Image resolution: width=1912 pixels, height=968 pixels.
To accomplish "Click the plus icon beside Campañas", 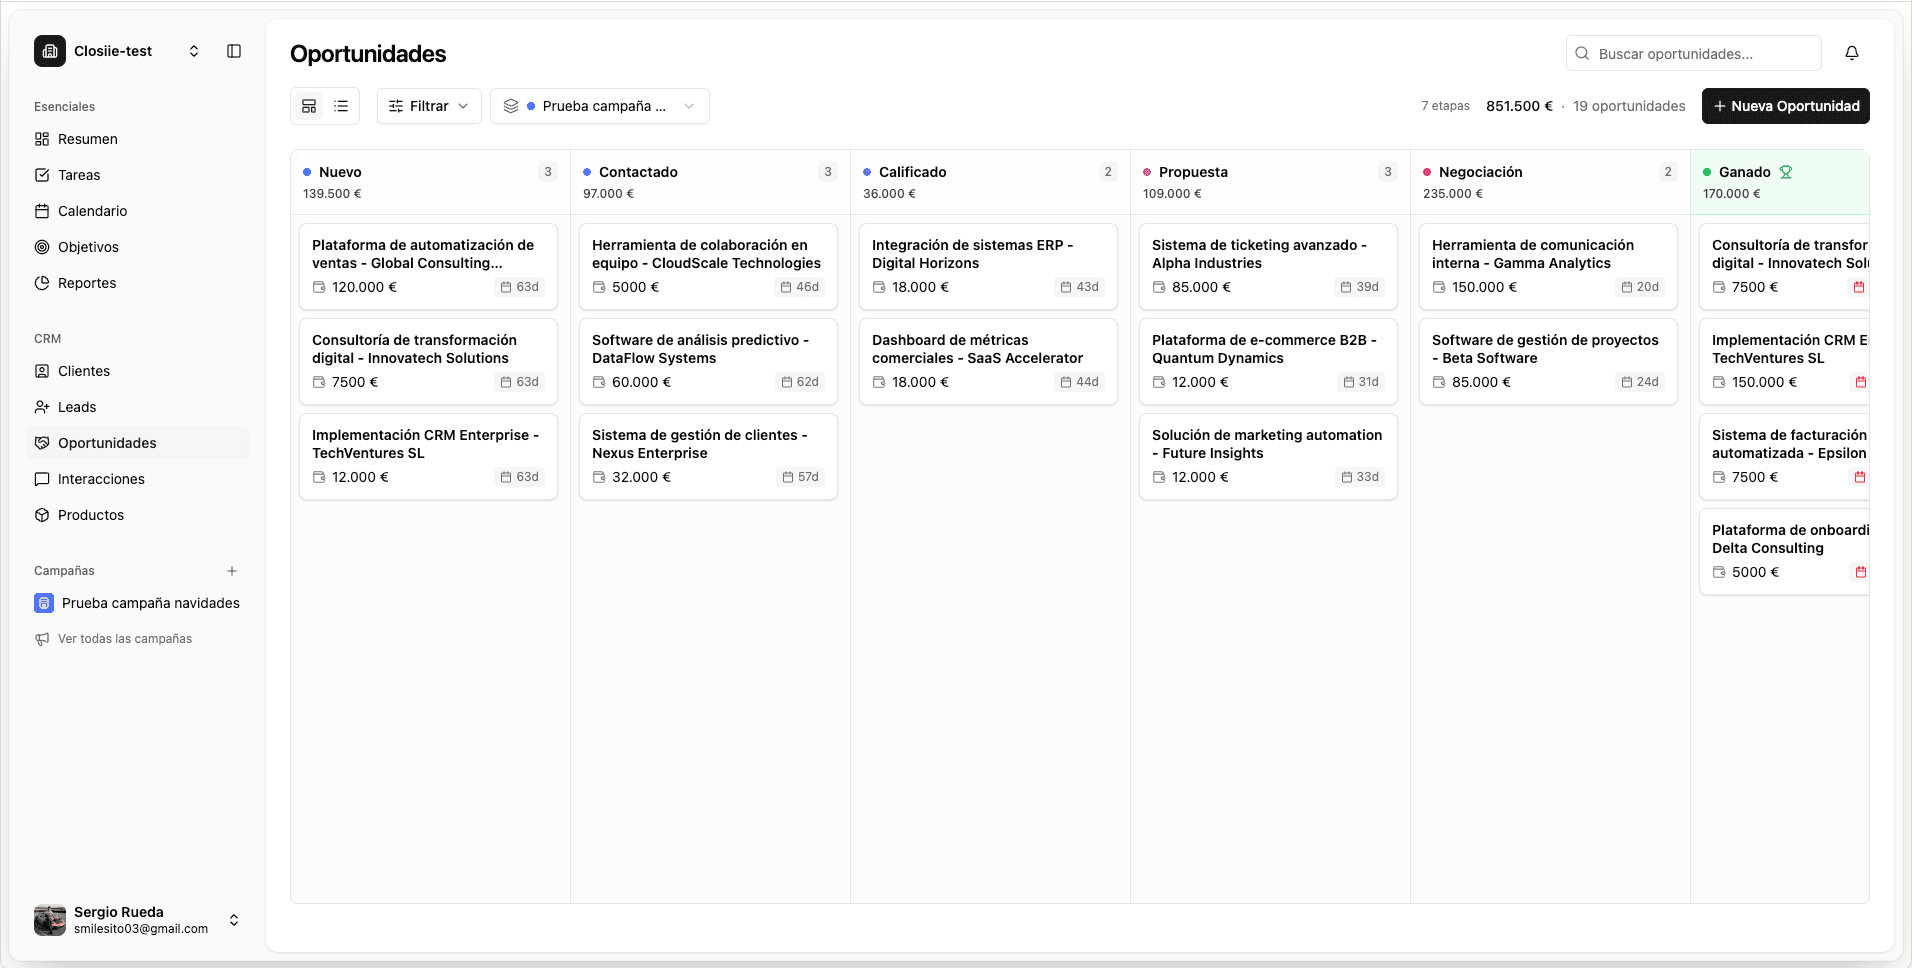I will (232, 571).
